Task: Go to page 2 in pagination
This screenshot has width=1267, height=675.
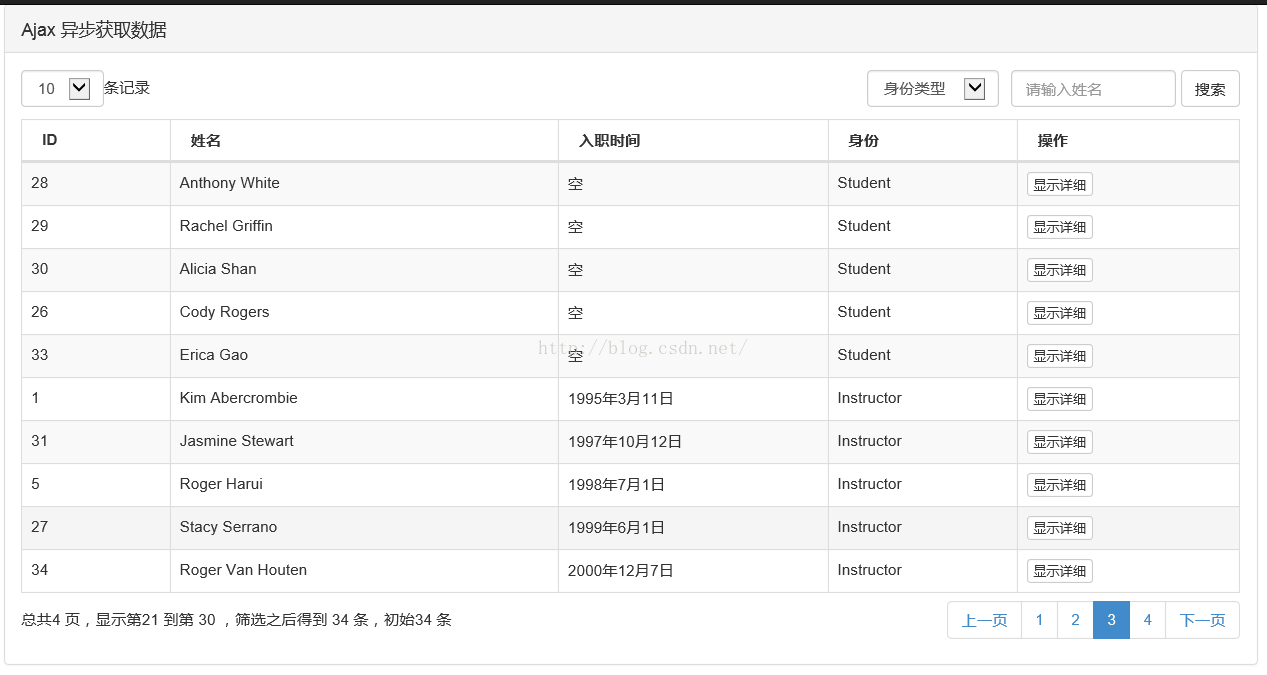Action: coord(1075,620)
